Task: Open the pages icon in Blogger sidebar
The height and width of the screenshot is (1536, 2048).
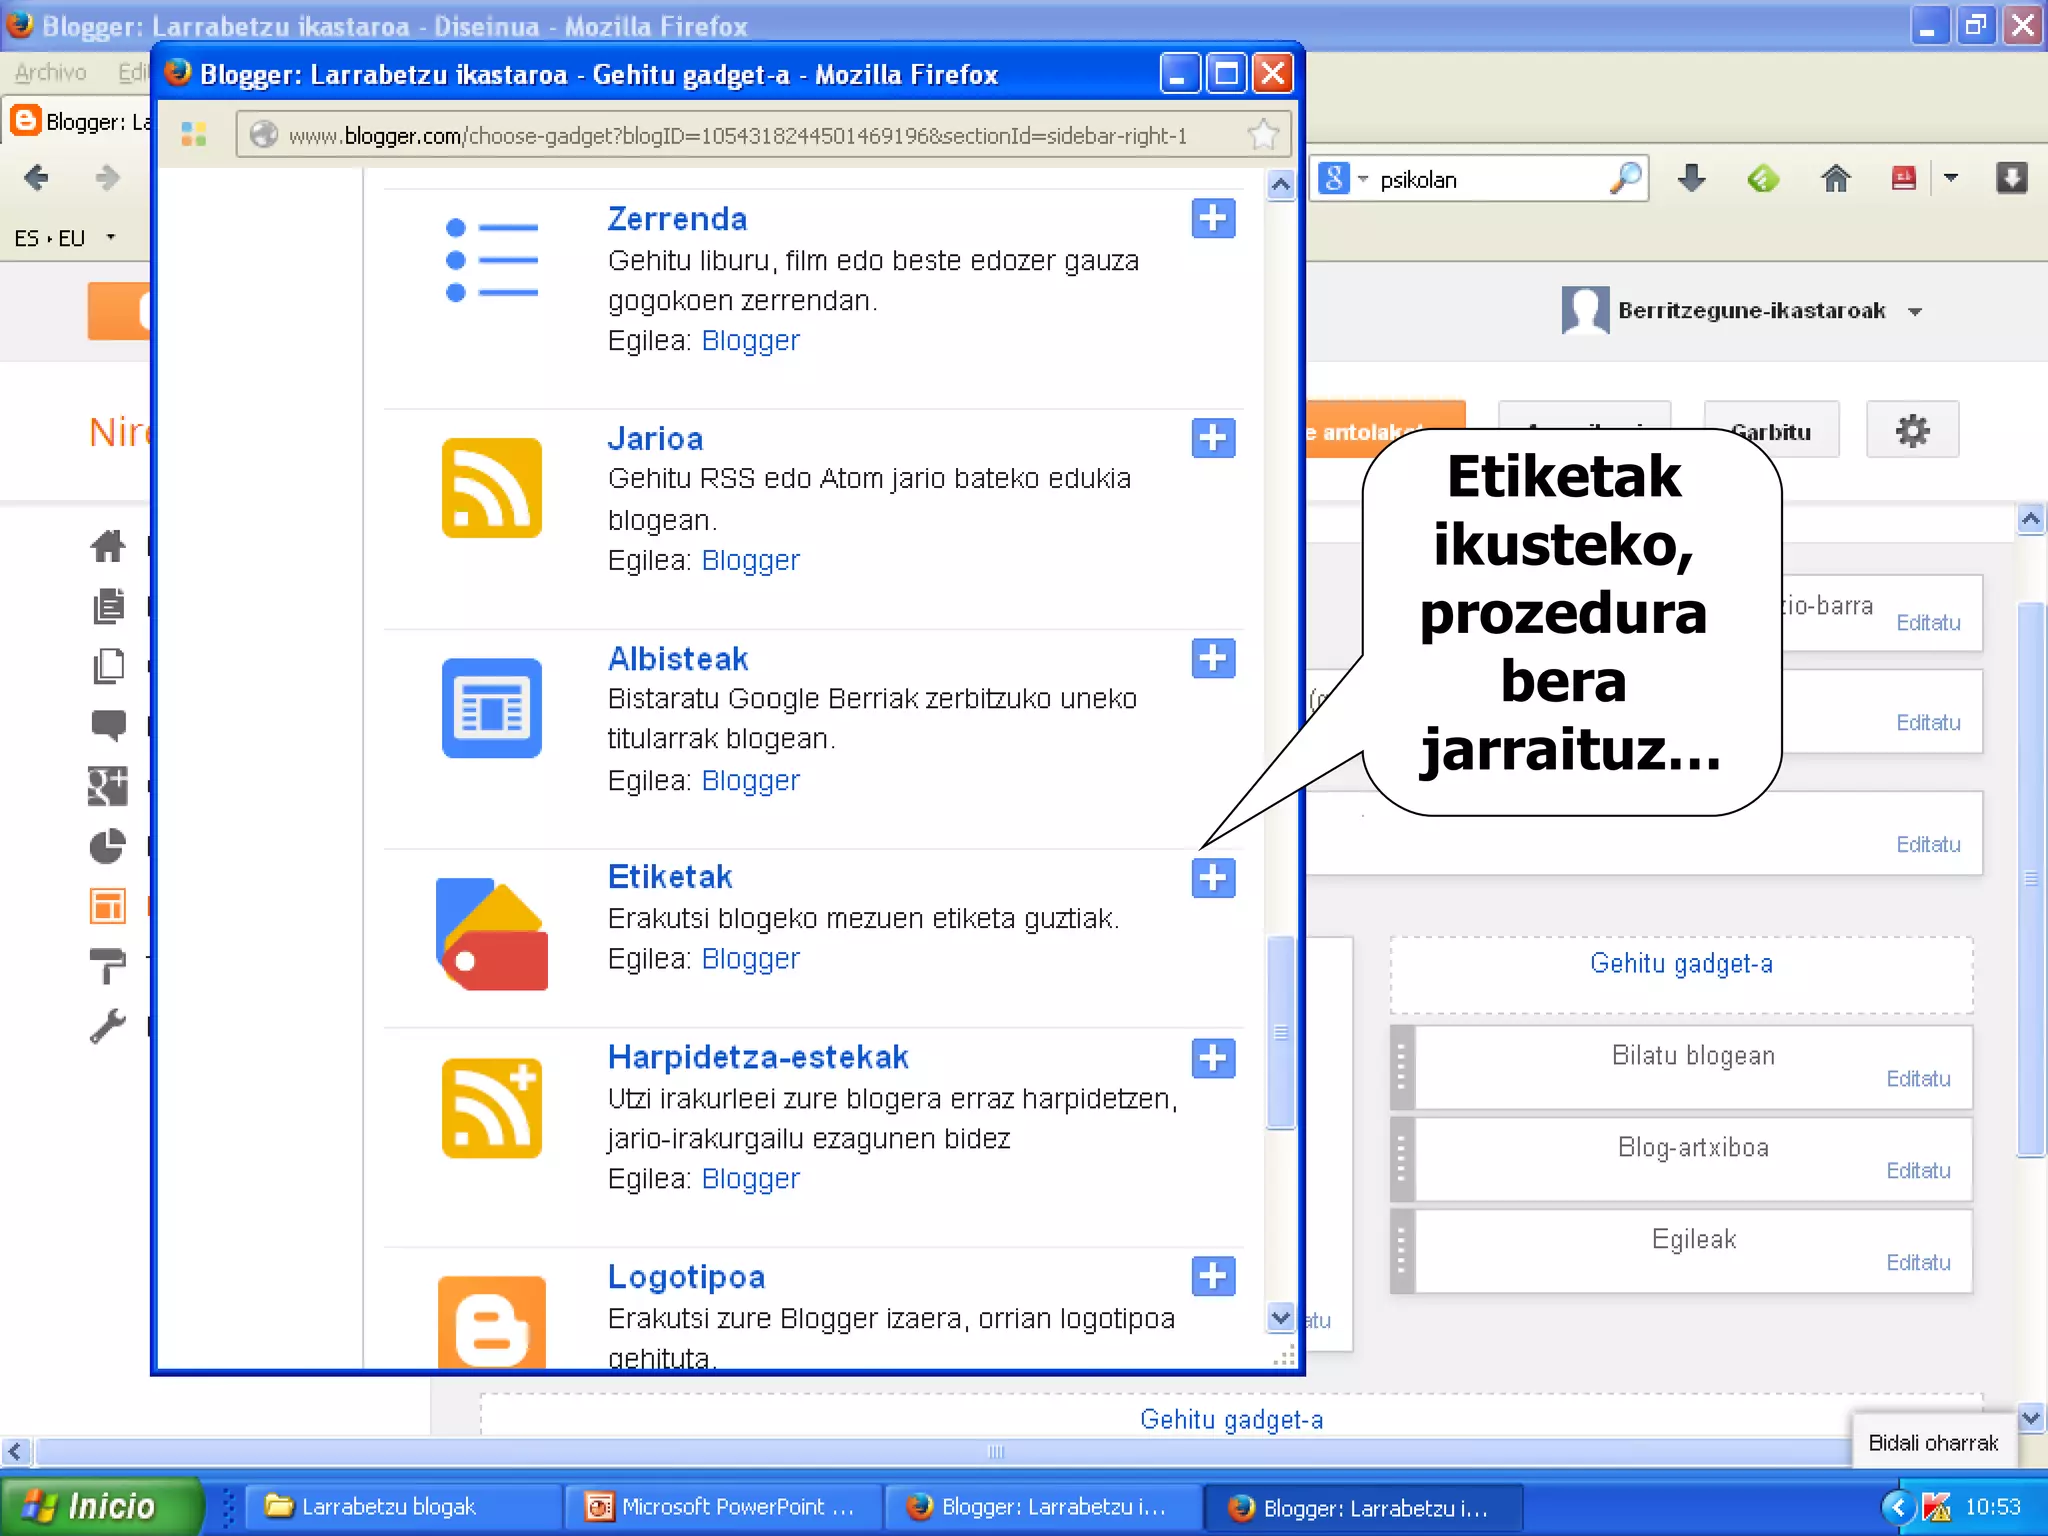Action: point(108,666)
